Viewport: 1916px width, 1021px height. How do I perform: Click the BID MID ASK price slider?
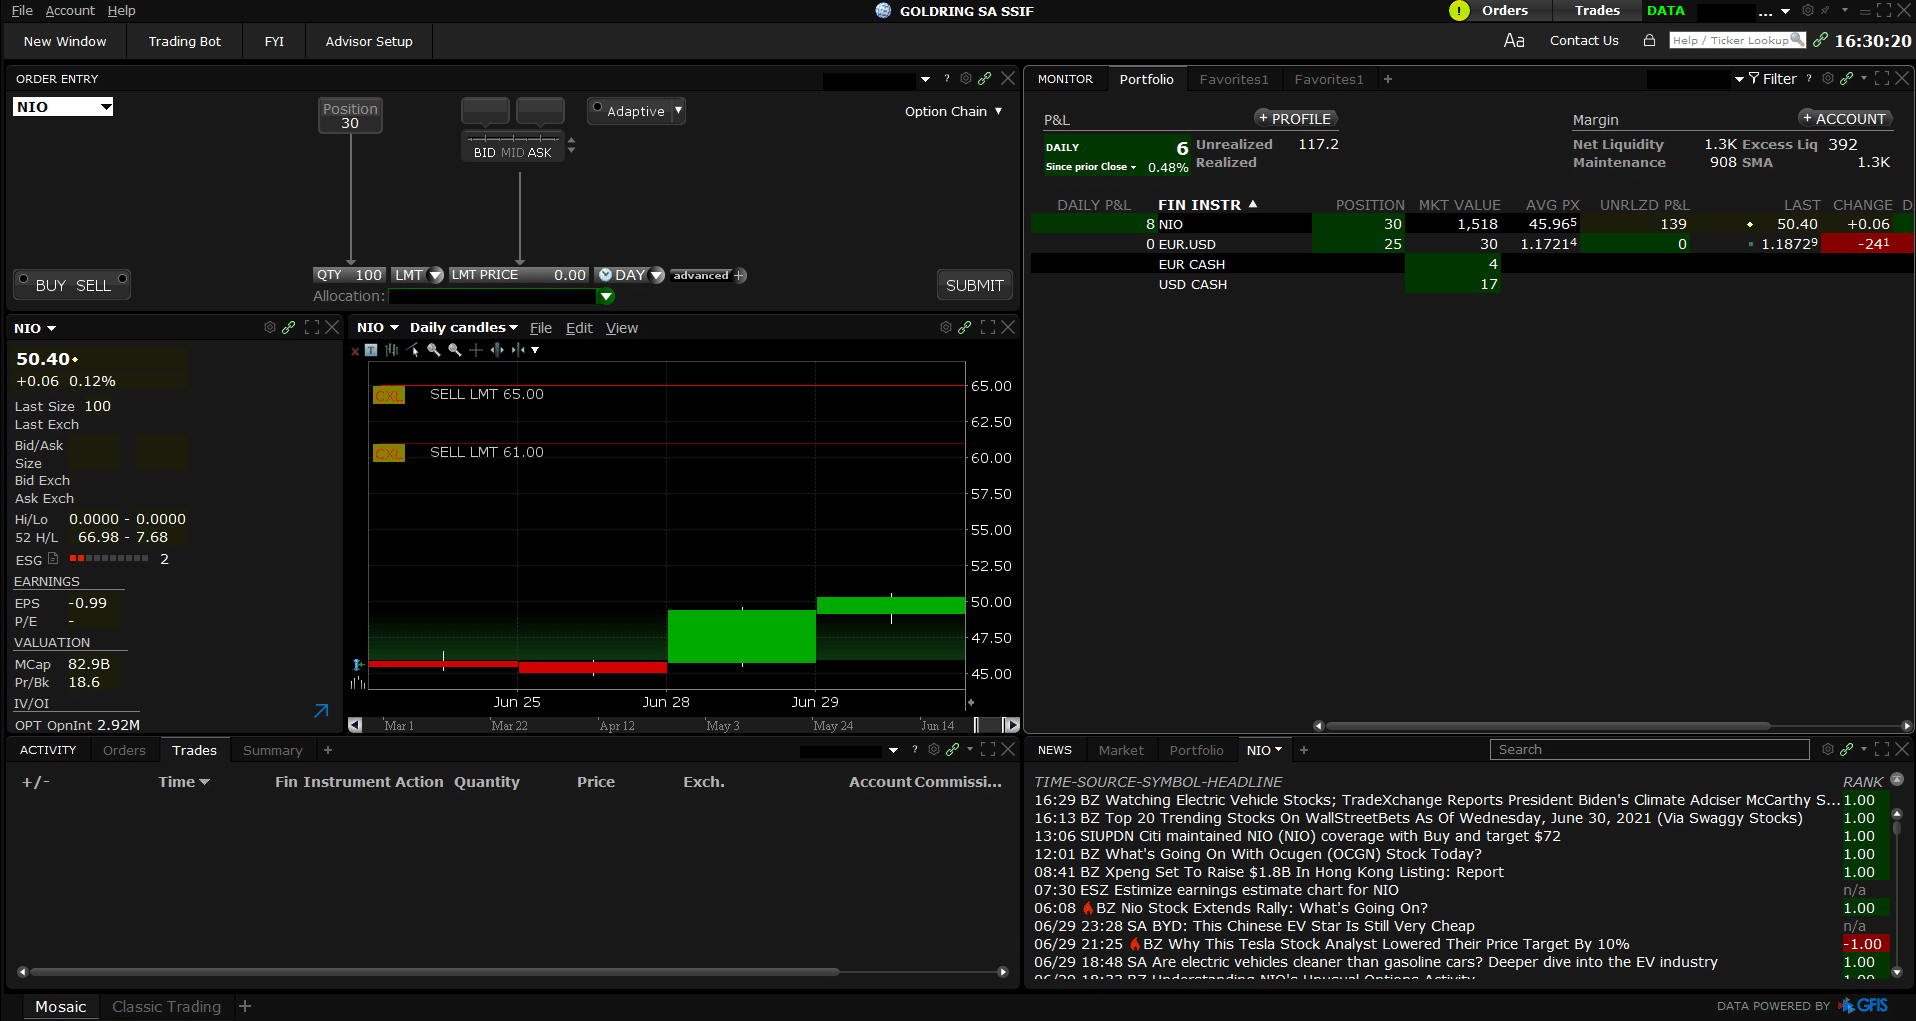[513, 139]
